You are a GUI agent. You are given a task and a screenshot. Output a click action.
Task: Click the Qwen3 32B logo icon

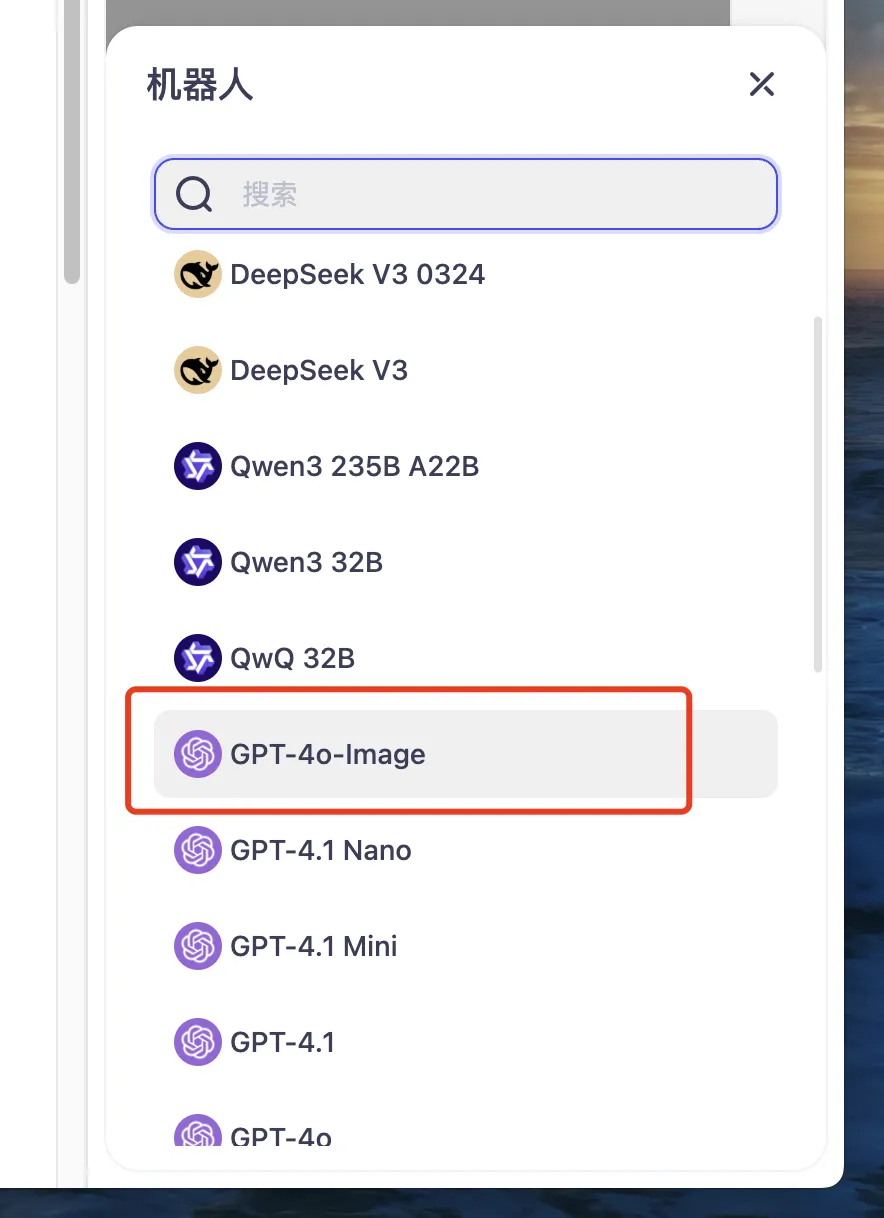click(x=198, y=562)
